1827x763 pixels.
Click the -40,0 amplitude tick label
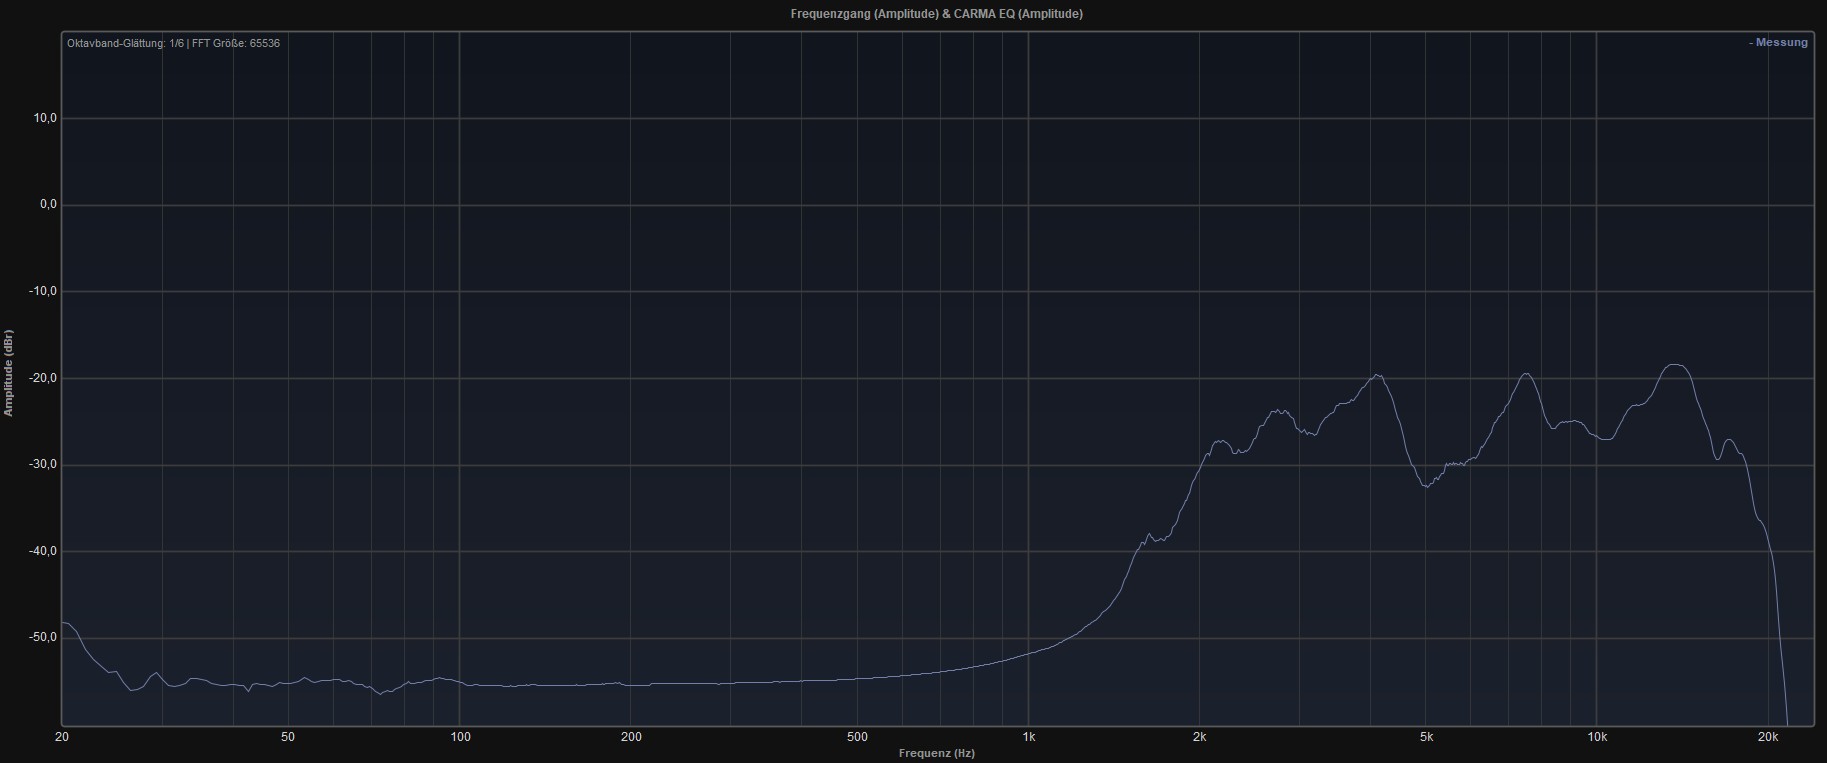[x=43, y=552]
